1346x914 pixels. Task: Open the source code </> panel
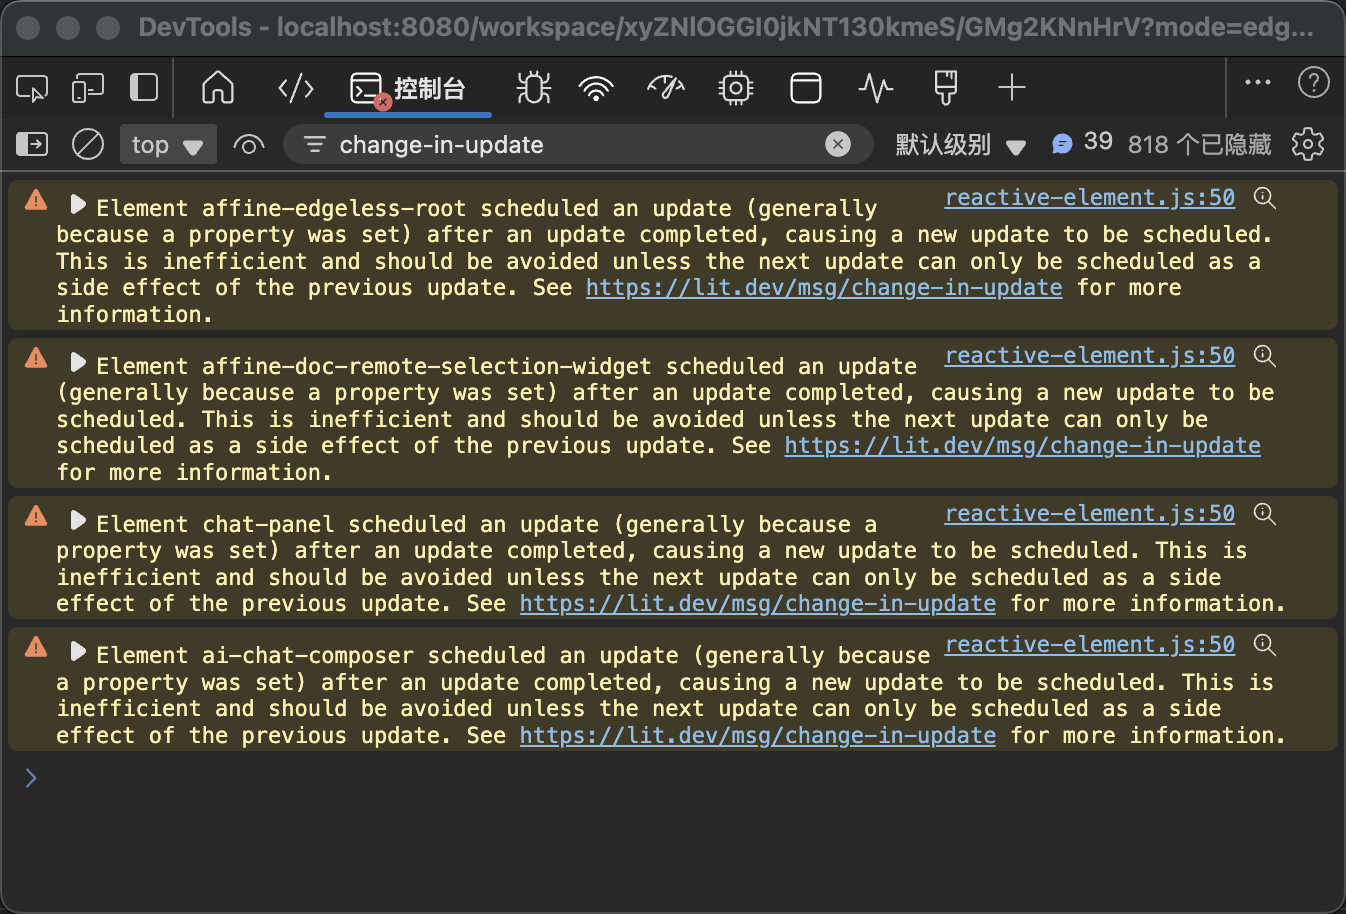pos(294,88)
